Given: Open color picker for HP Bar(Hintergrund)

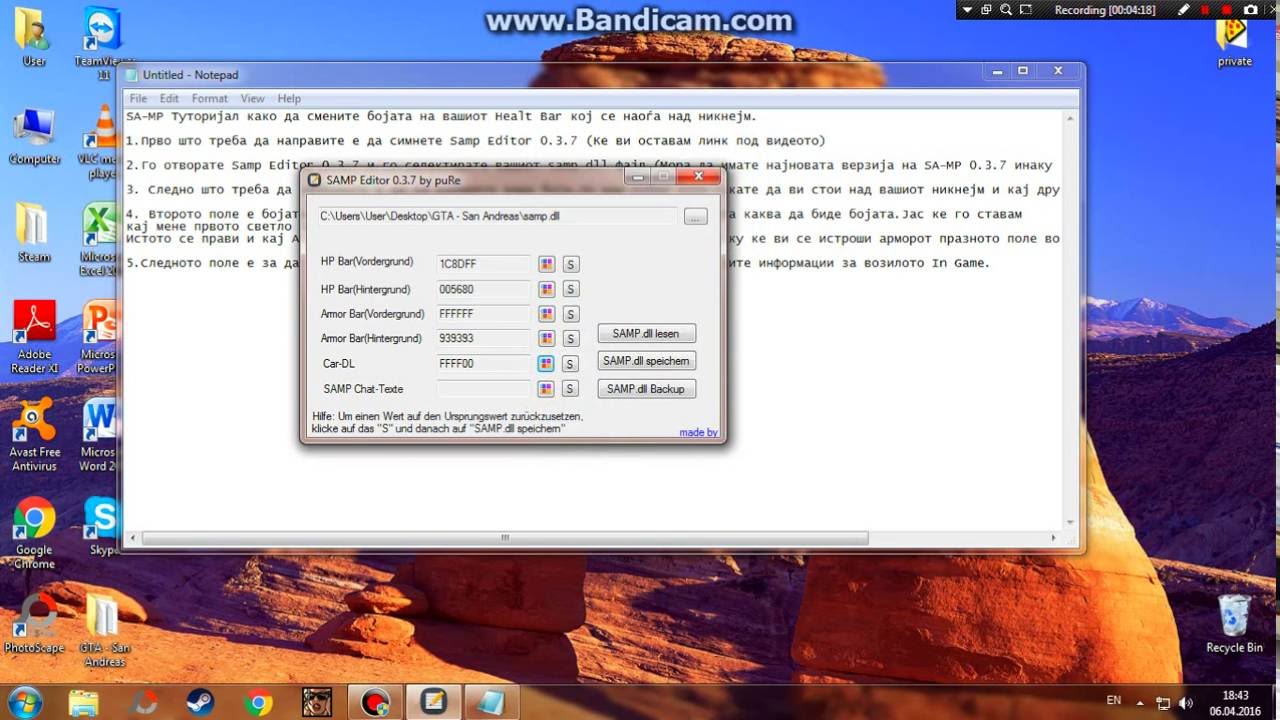Looking at the screenshot, I should pos(547,289).
